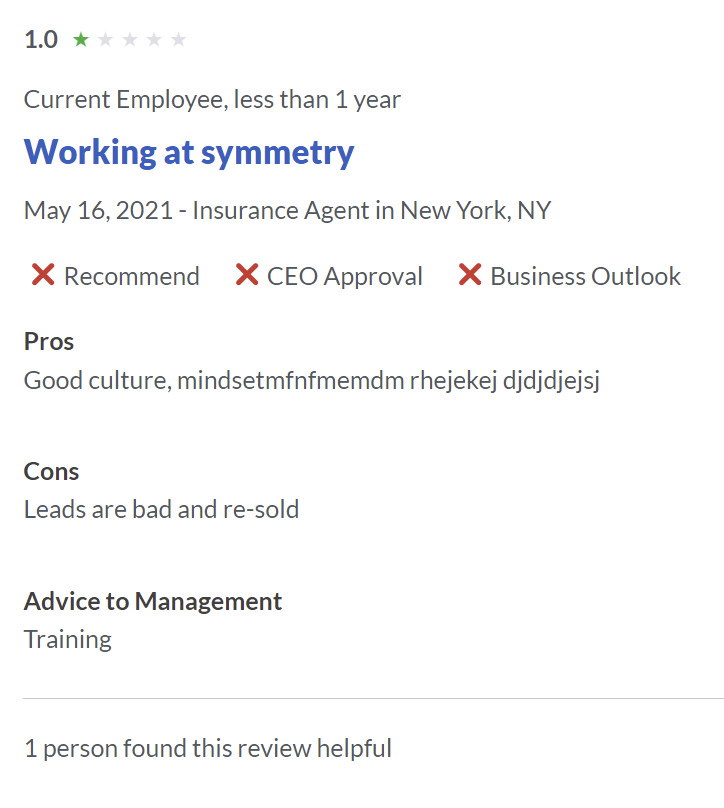This screenshot has width=724, height=808.
Task: Click the red X beside CEO Approval
Action: point(247,275)
